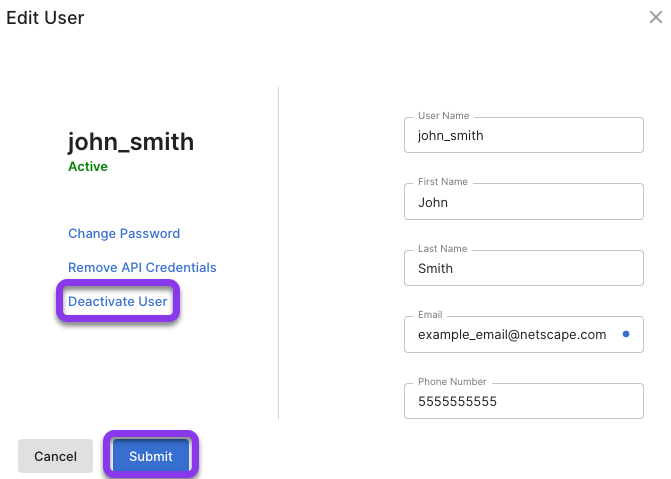Click the Edit User dialog title
The height and width of the screenshot is (479, 671).
45,18
